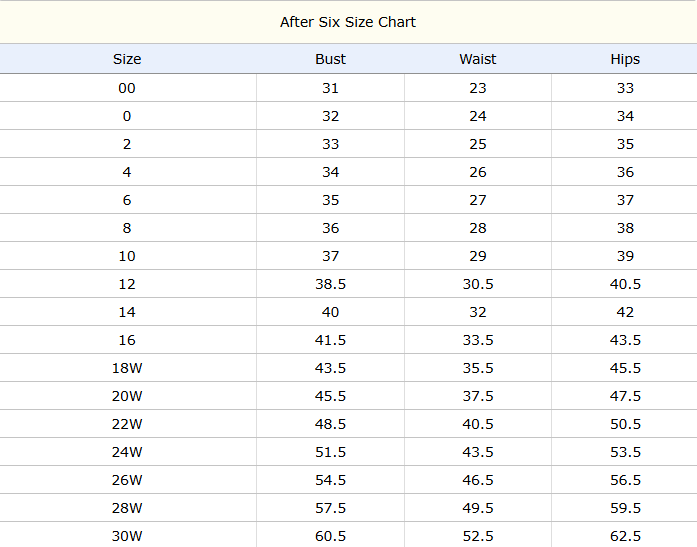Pick hips value 38 in the size 8 row
697x547 pixels.
tap(625, 228)
